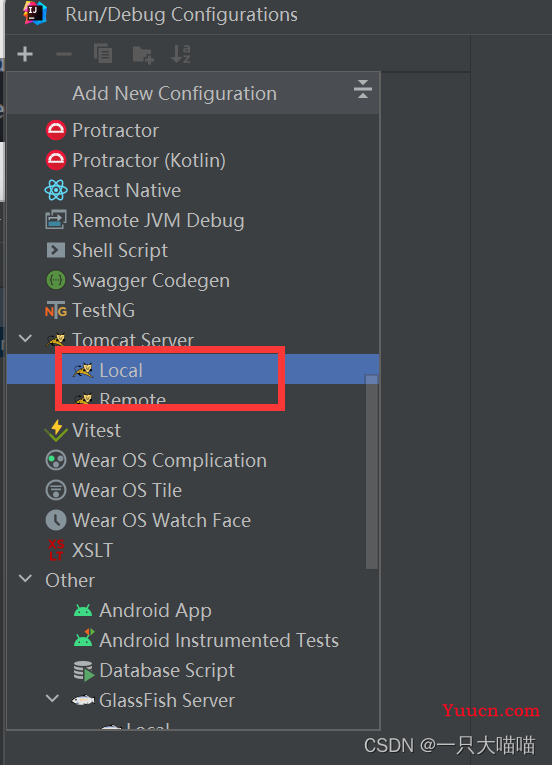The height and width of the screenshot is (765, 552).
Task: Click the sort alphabetically toolbar icon
Action: tap(181, 54)
